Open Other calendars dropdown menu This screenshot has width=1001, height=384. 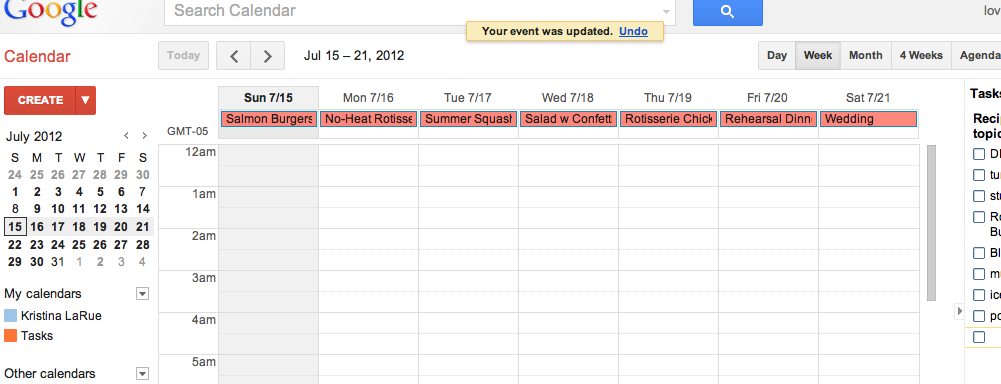pos(142,374)
